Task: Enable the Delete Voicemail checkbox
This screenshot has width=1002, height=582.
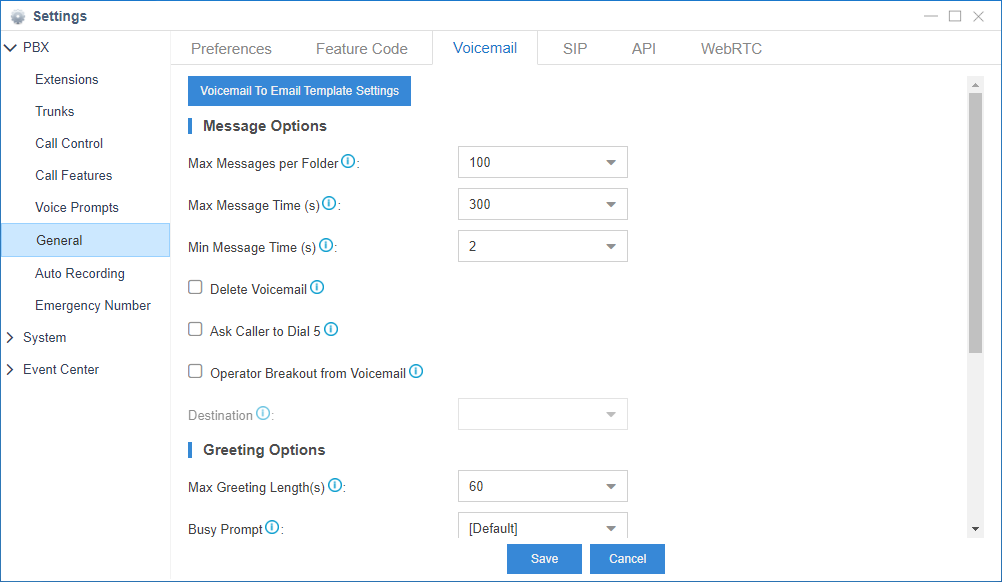Action: [x=196, y=288]
